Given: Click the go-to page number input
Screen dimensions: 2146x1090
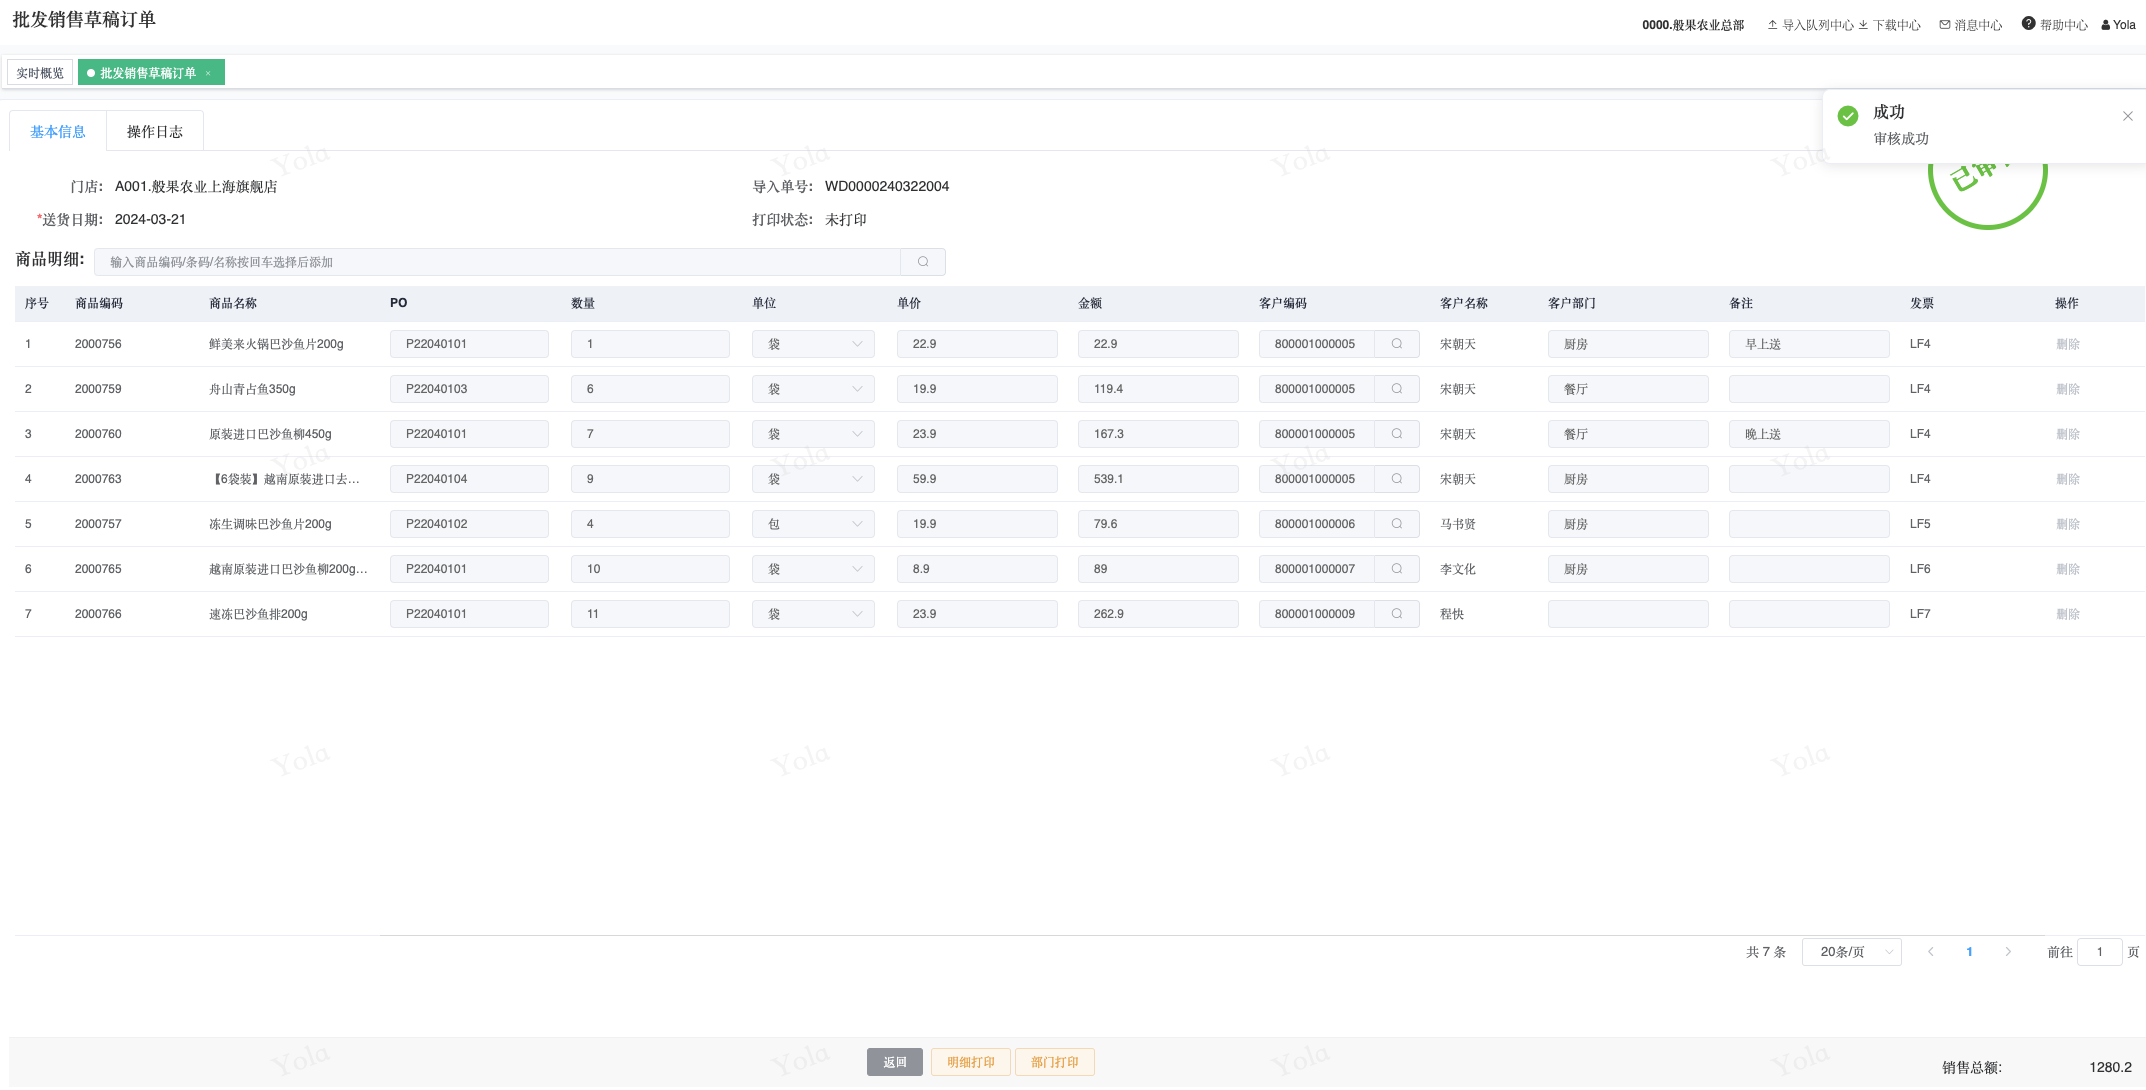Looking at the screenshot, I should point(2099,952).
